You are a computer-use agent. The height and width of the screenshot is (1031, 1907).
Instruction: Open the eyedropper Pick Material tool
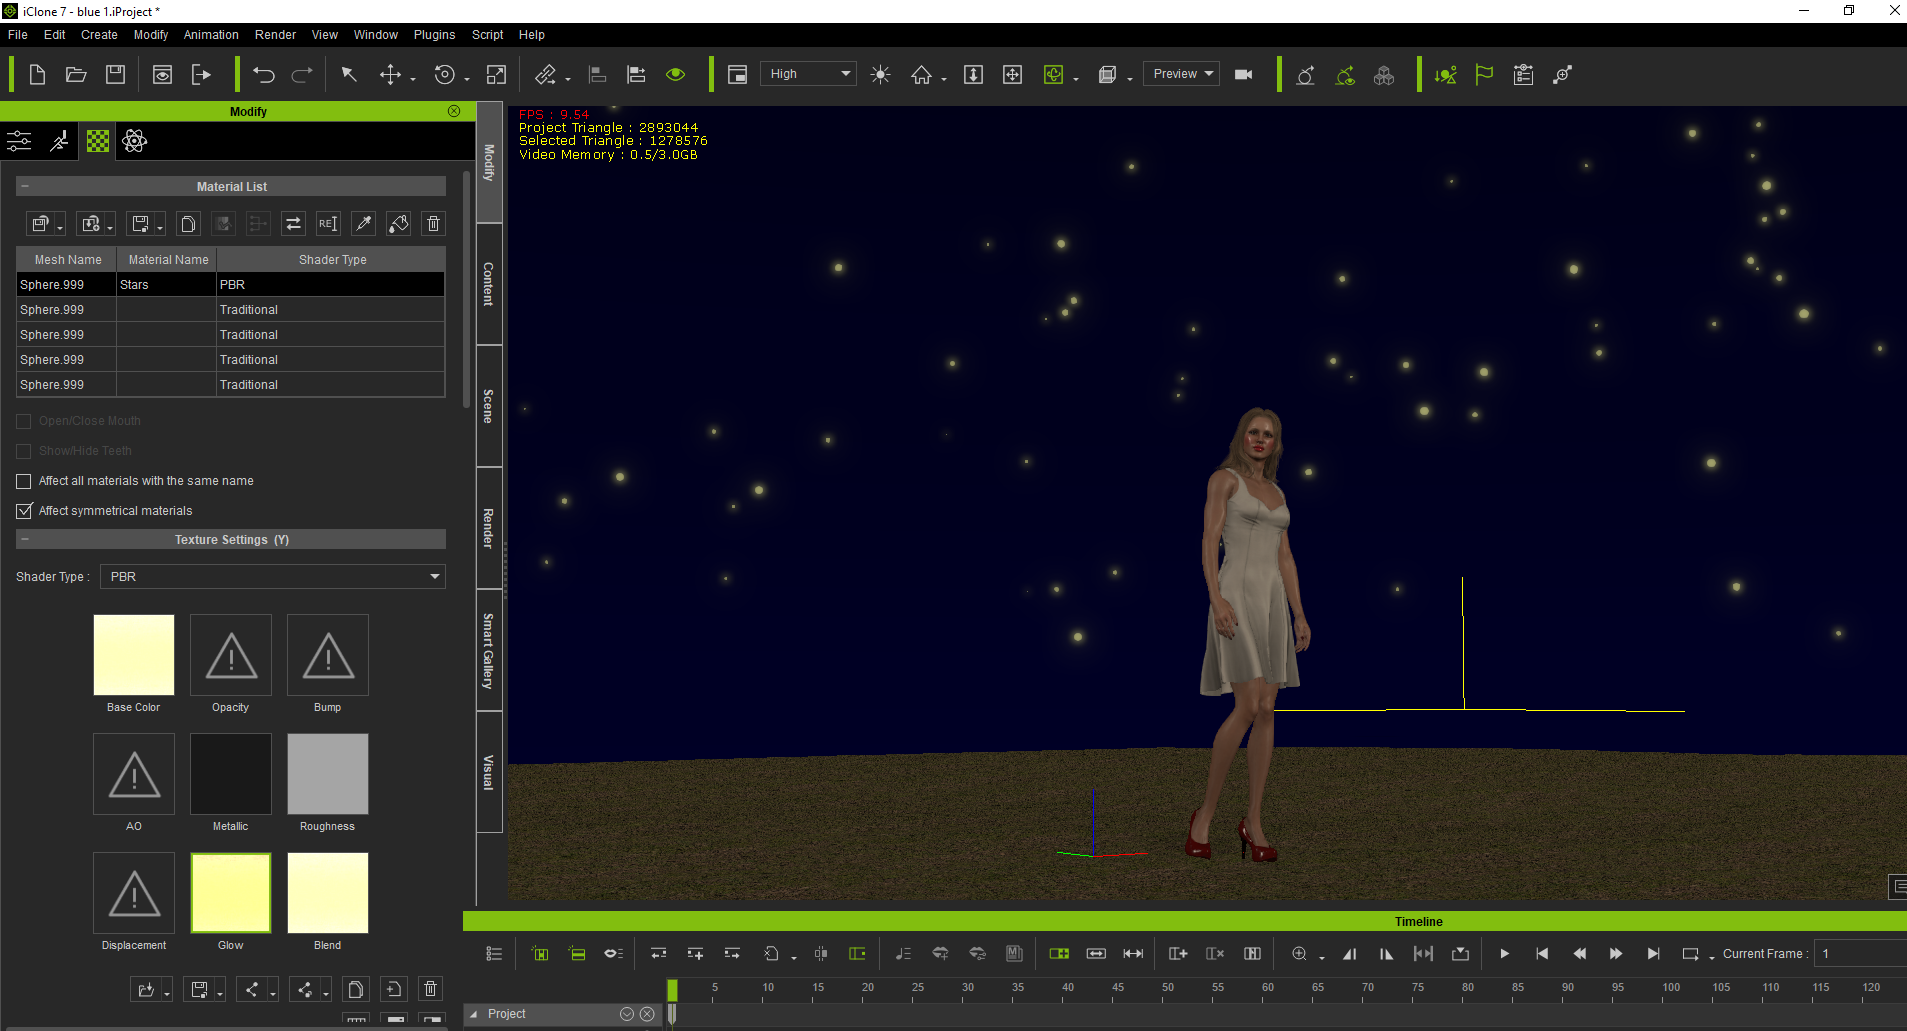364,224
